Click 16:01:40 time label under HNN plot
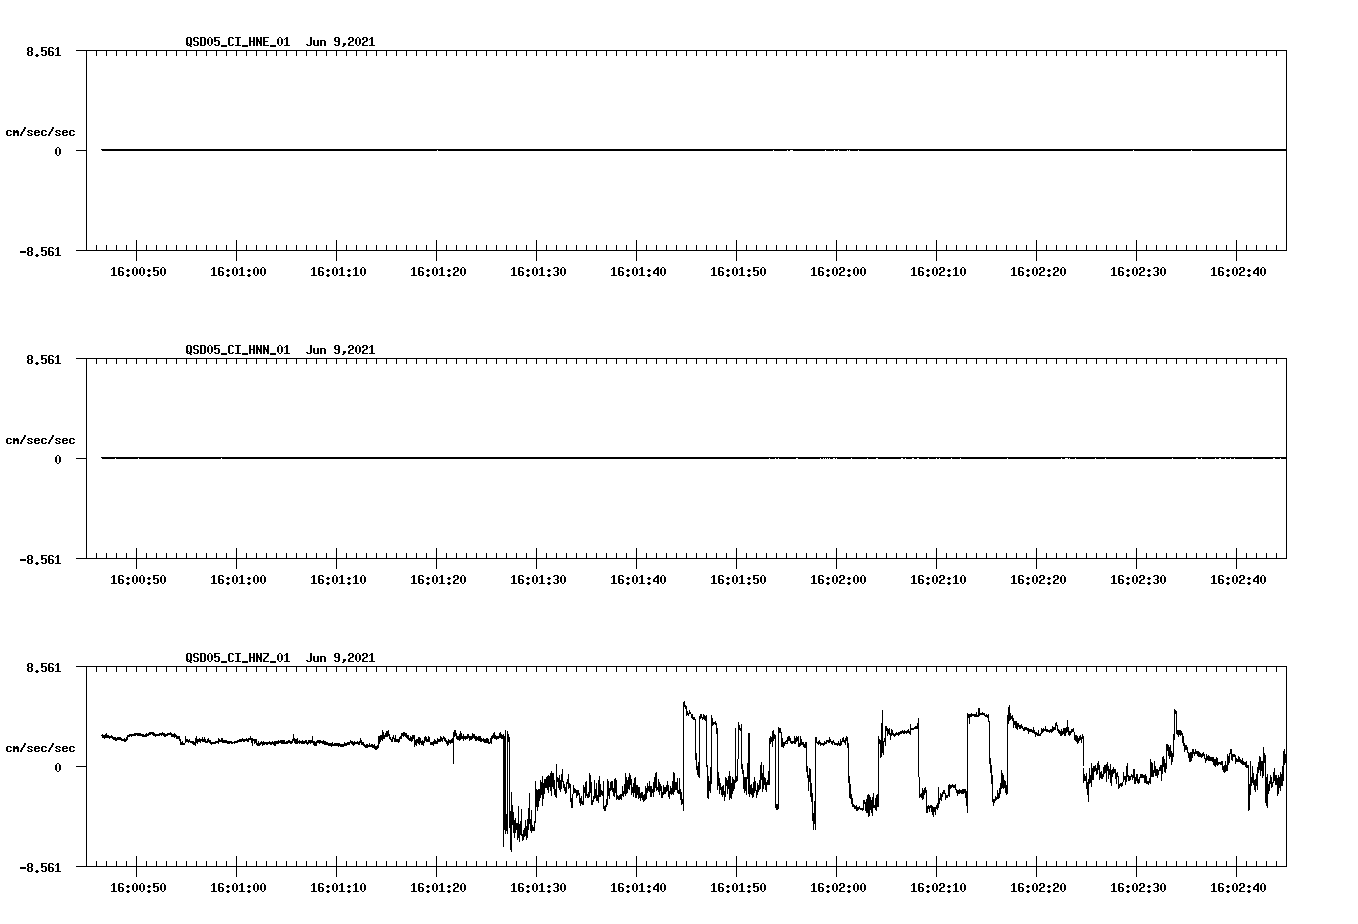Viewport: 1358px width, 924px height. (638, 580)
